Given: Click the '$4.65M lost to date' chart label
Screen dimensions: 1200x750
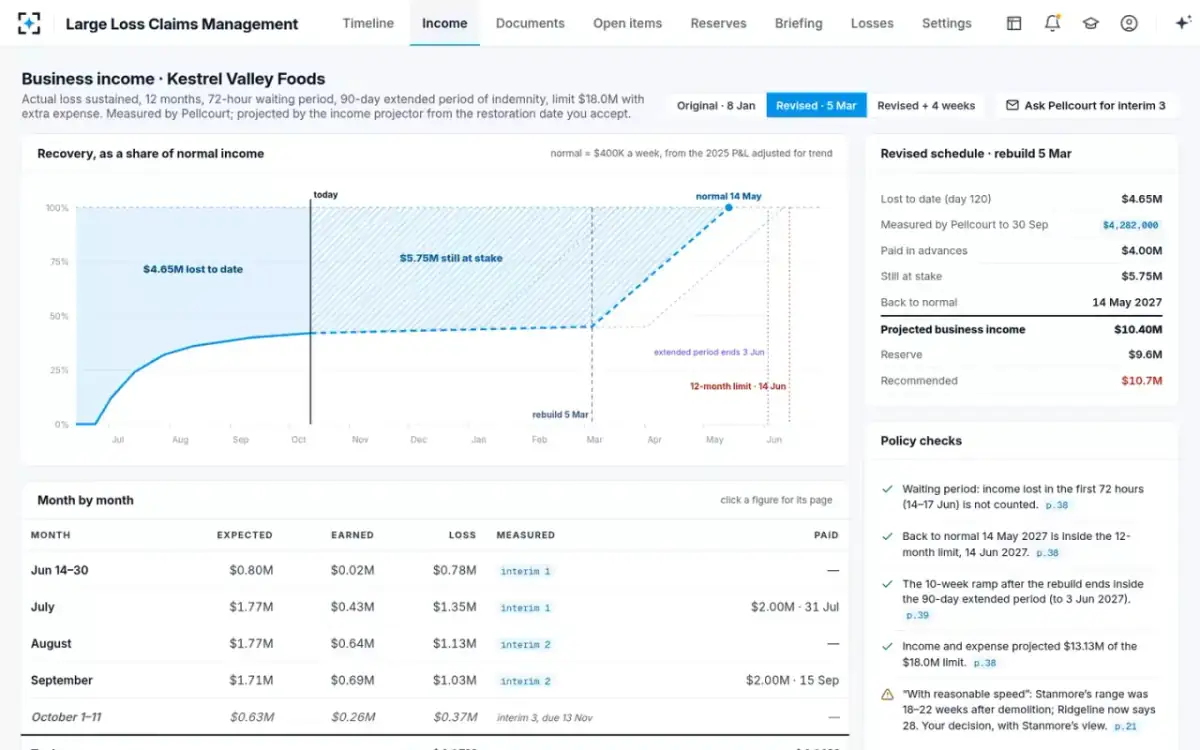Looking at the screenshot, I should pos(193,269).
